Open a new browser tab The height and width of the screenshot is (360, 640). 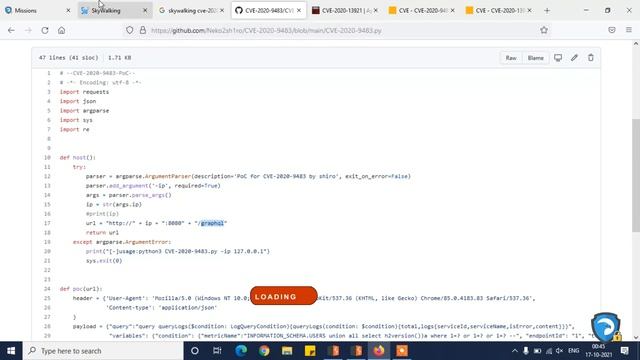click(x=547, y=11)
